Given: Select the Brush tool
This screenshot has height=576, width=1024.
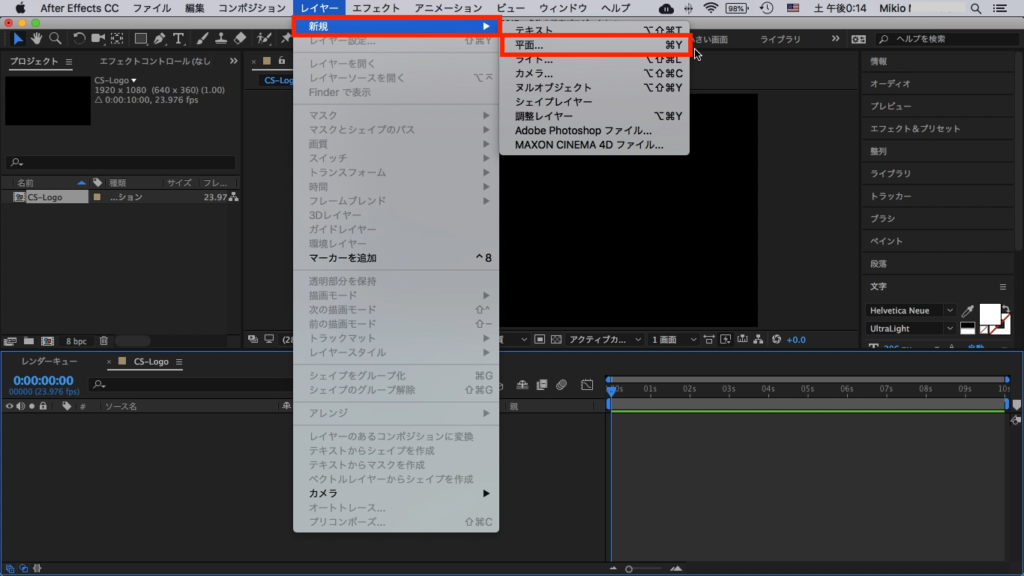Looking at the screenshot, I should [202, 39].
